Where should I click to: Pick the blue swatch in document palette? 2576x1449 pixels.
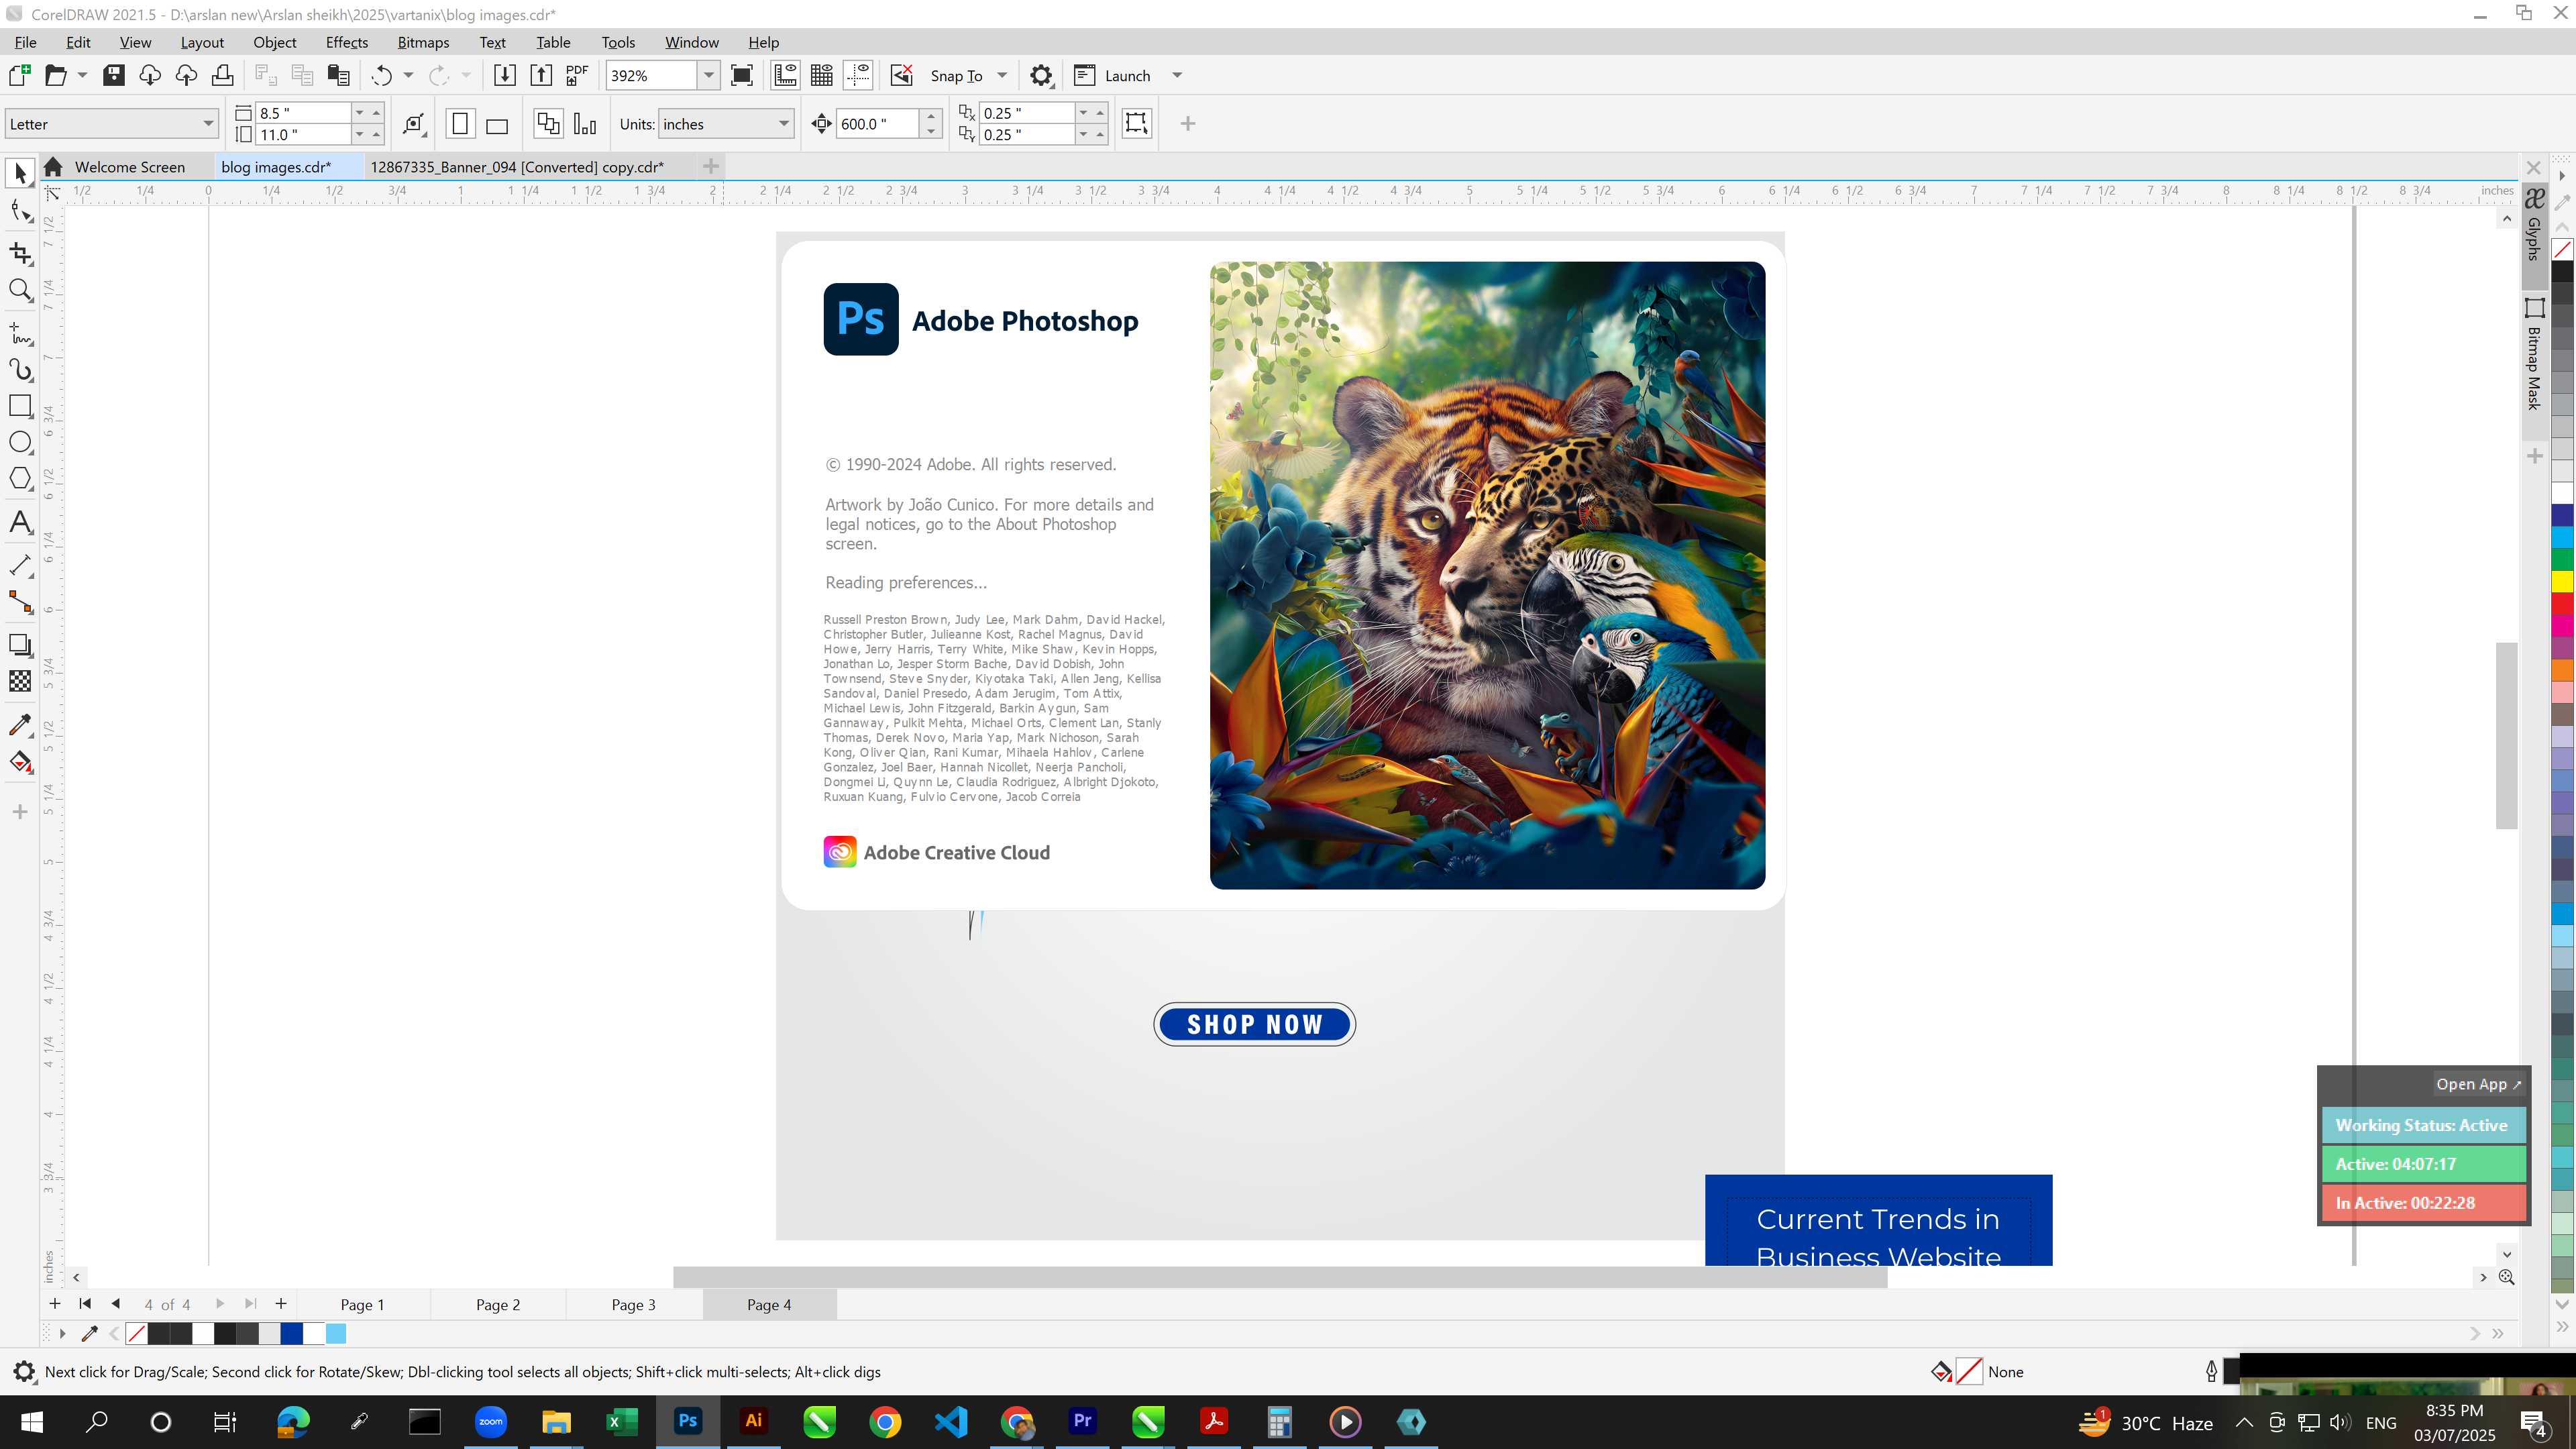click(x=291, y=1333)
